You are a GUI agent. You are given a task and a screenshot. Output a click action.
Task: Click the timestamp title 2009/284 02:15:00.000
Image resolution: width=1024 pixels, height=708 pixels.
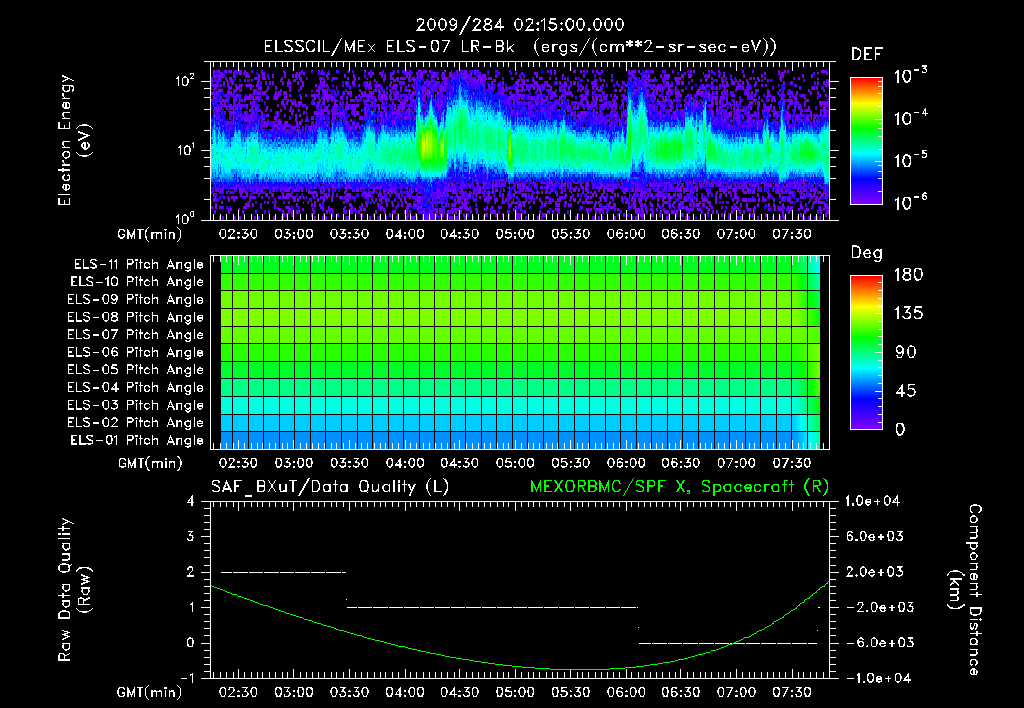520,25
